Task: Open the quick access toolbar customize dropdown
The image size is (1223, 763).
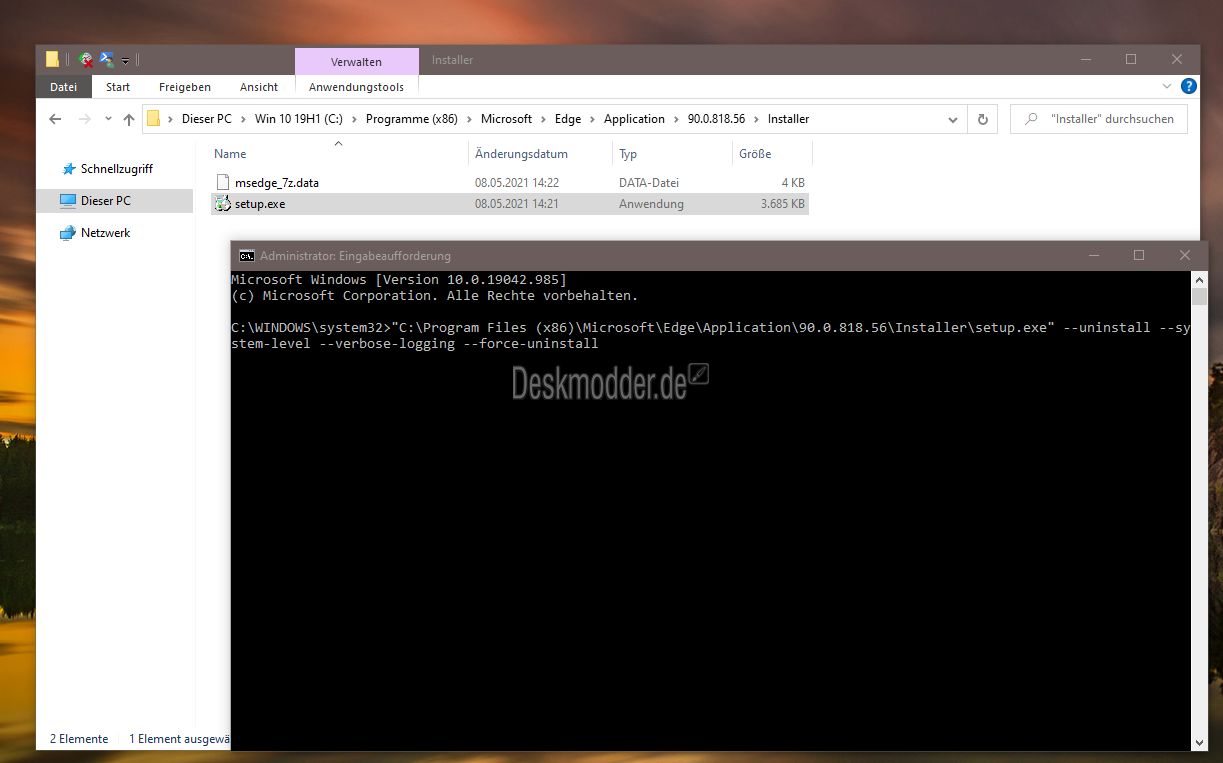Action: point(125,61)
